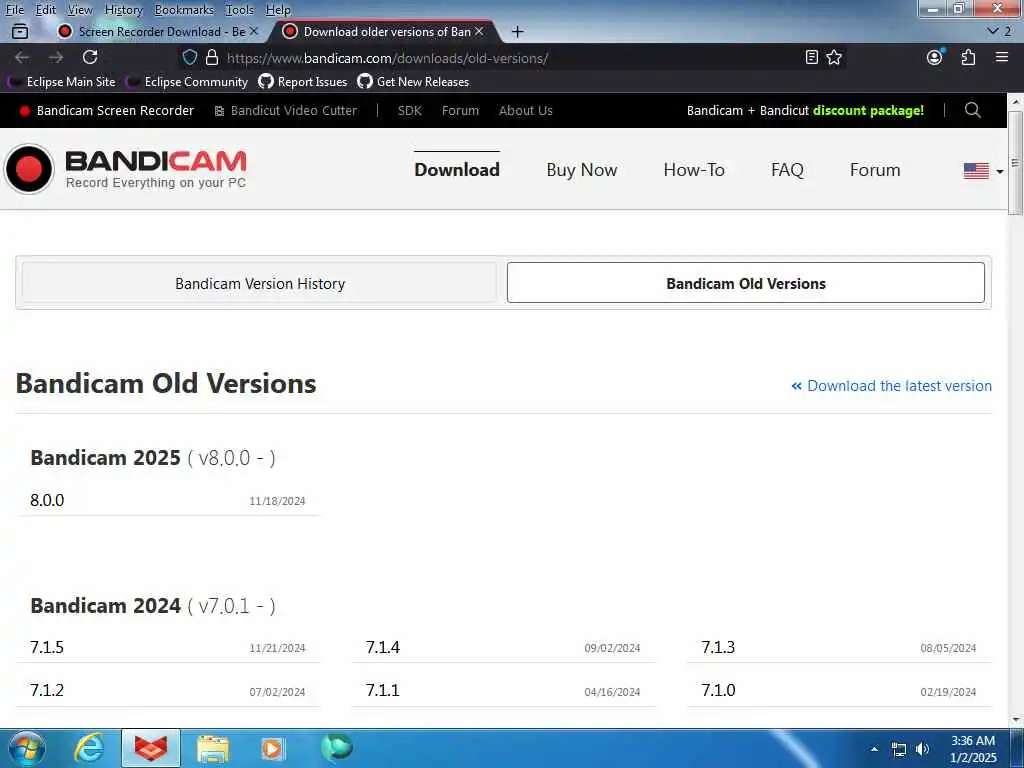
Task: Open the list all tabs chevron
Action: click(x=993, y=31)
